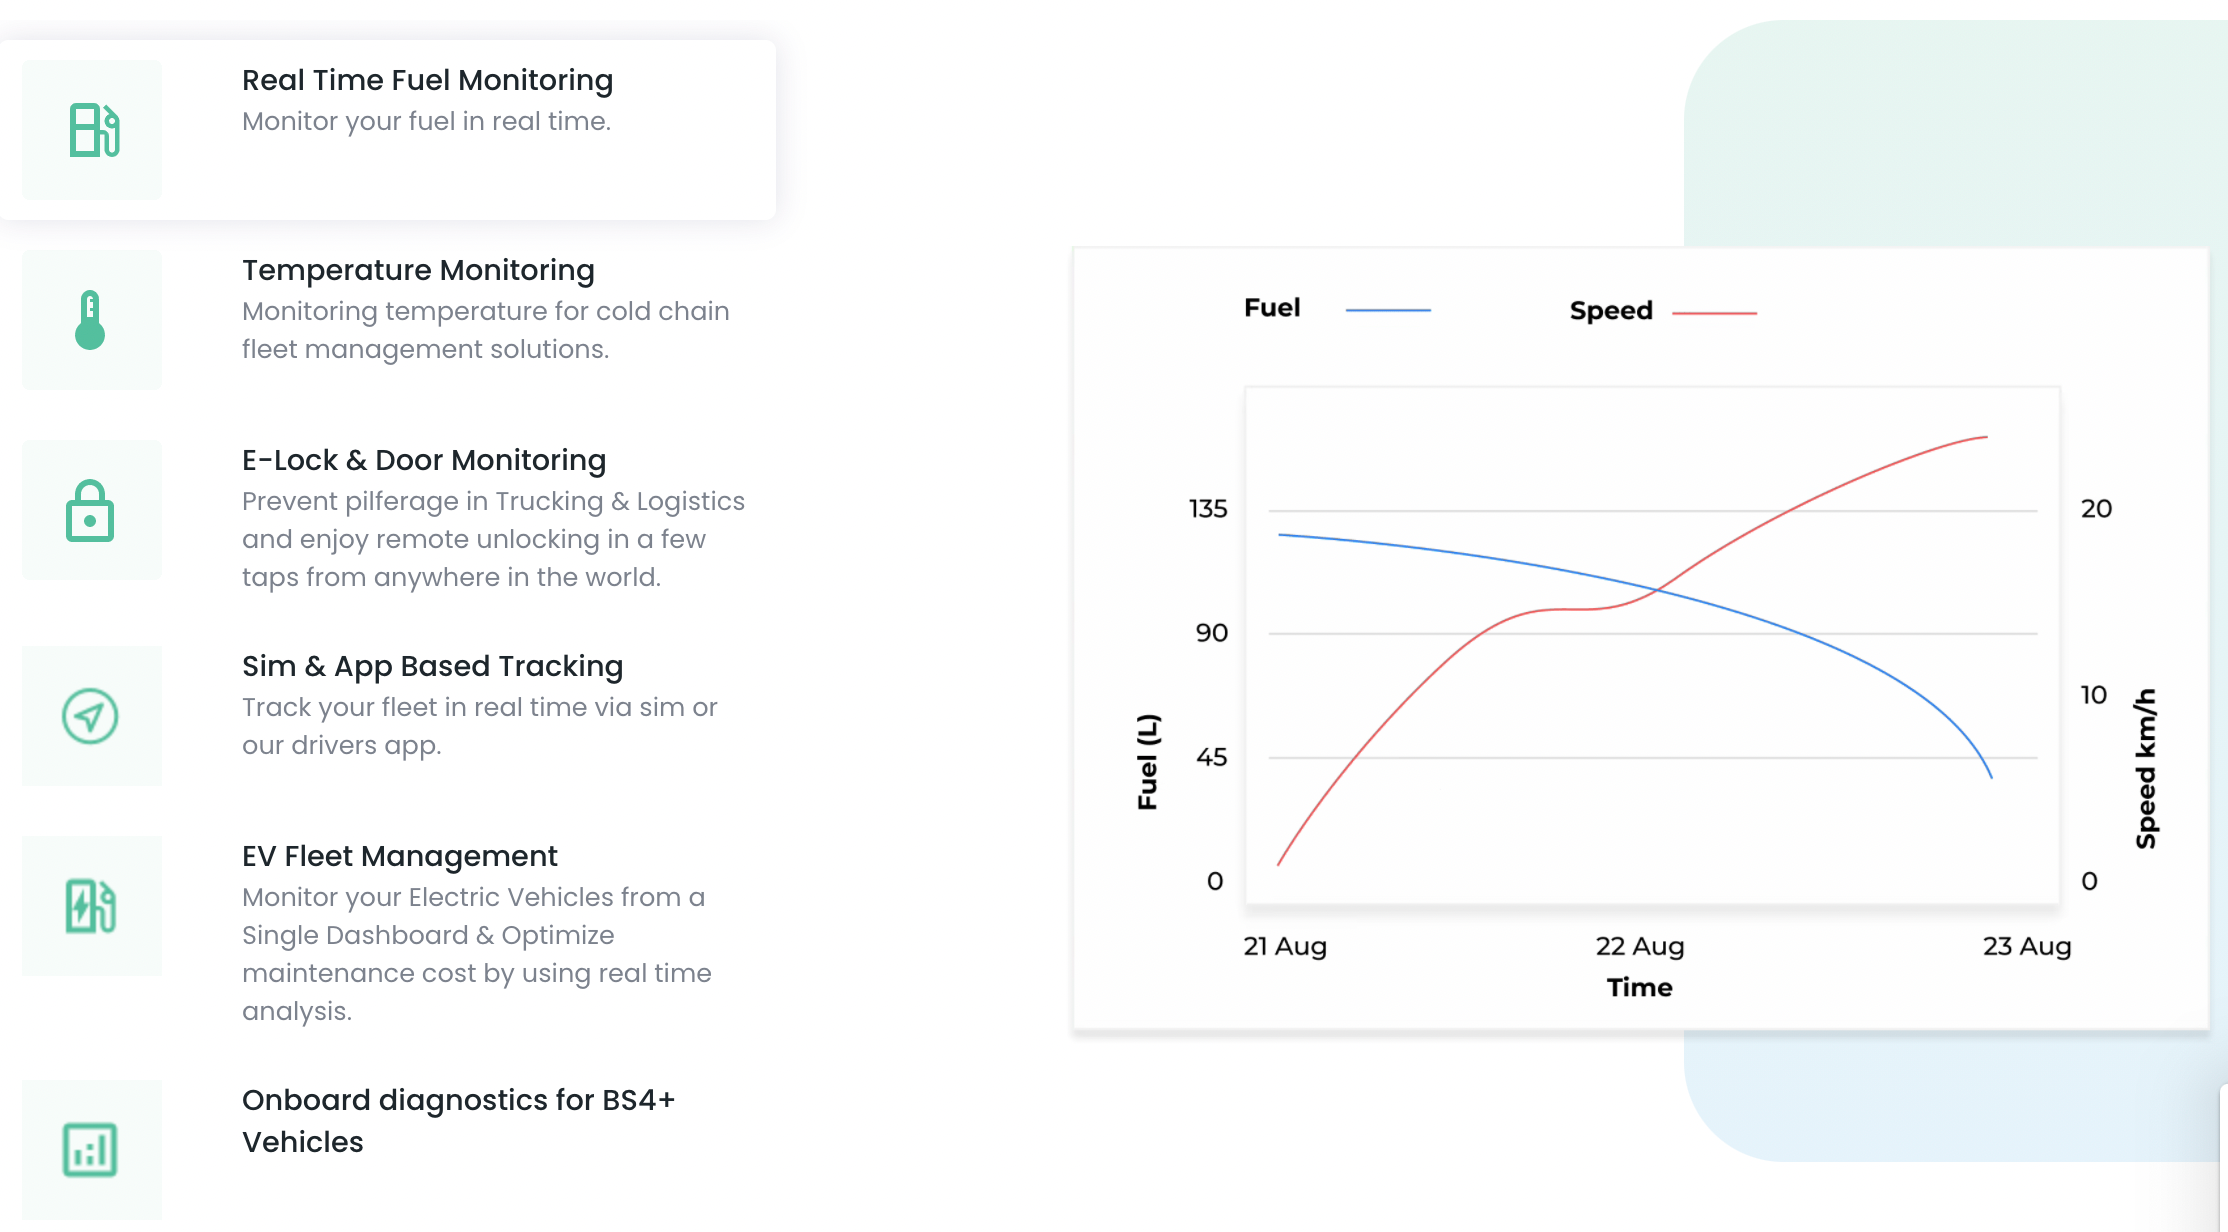Click the onboard diagnostics chart icon

tap(90, 1150)
